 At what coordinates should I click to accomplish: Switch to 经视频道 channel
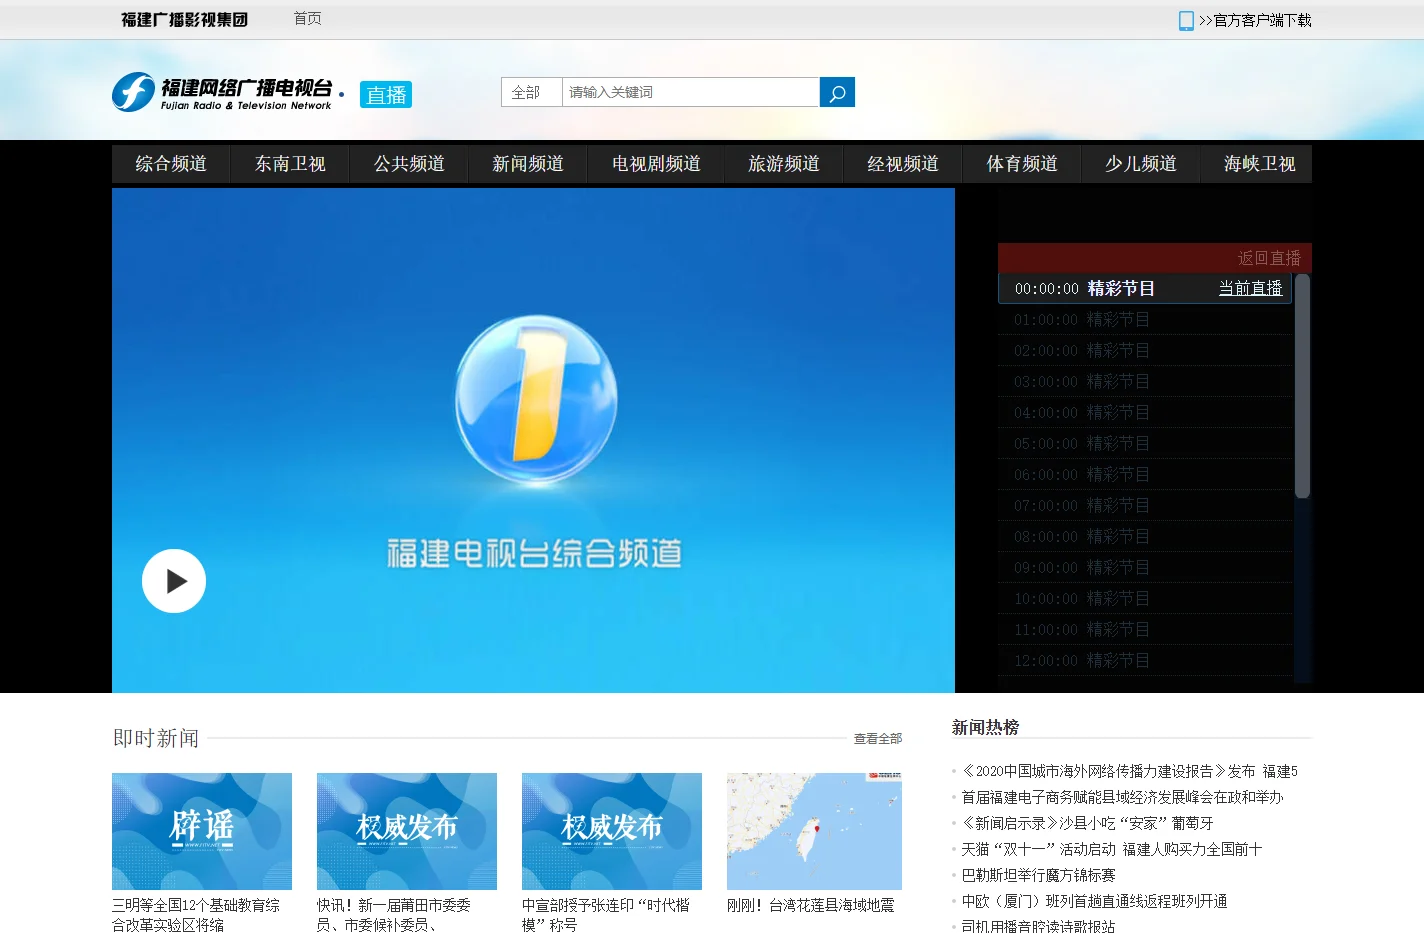(x=903, y=164)
